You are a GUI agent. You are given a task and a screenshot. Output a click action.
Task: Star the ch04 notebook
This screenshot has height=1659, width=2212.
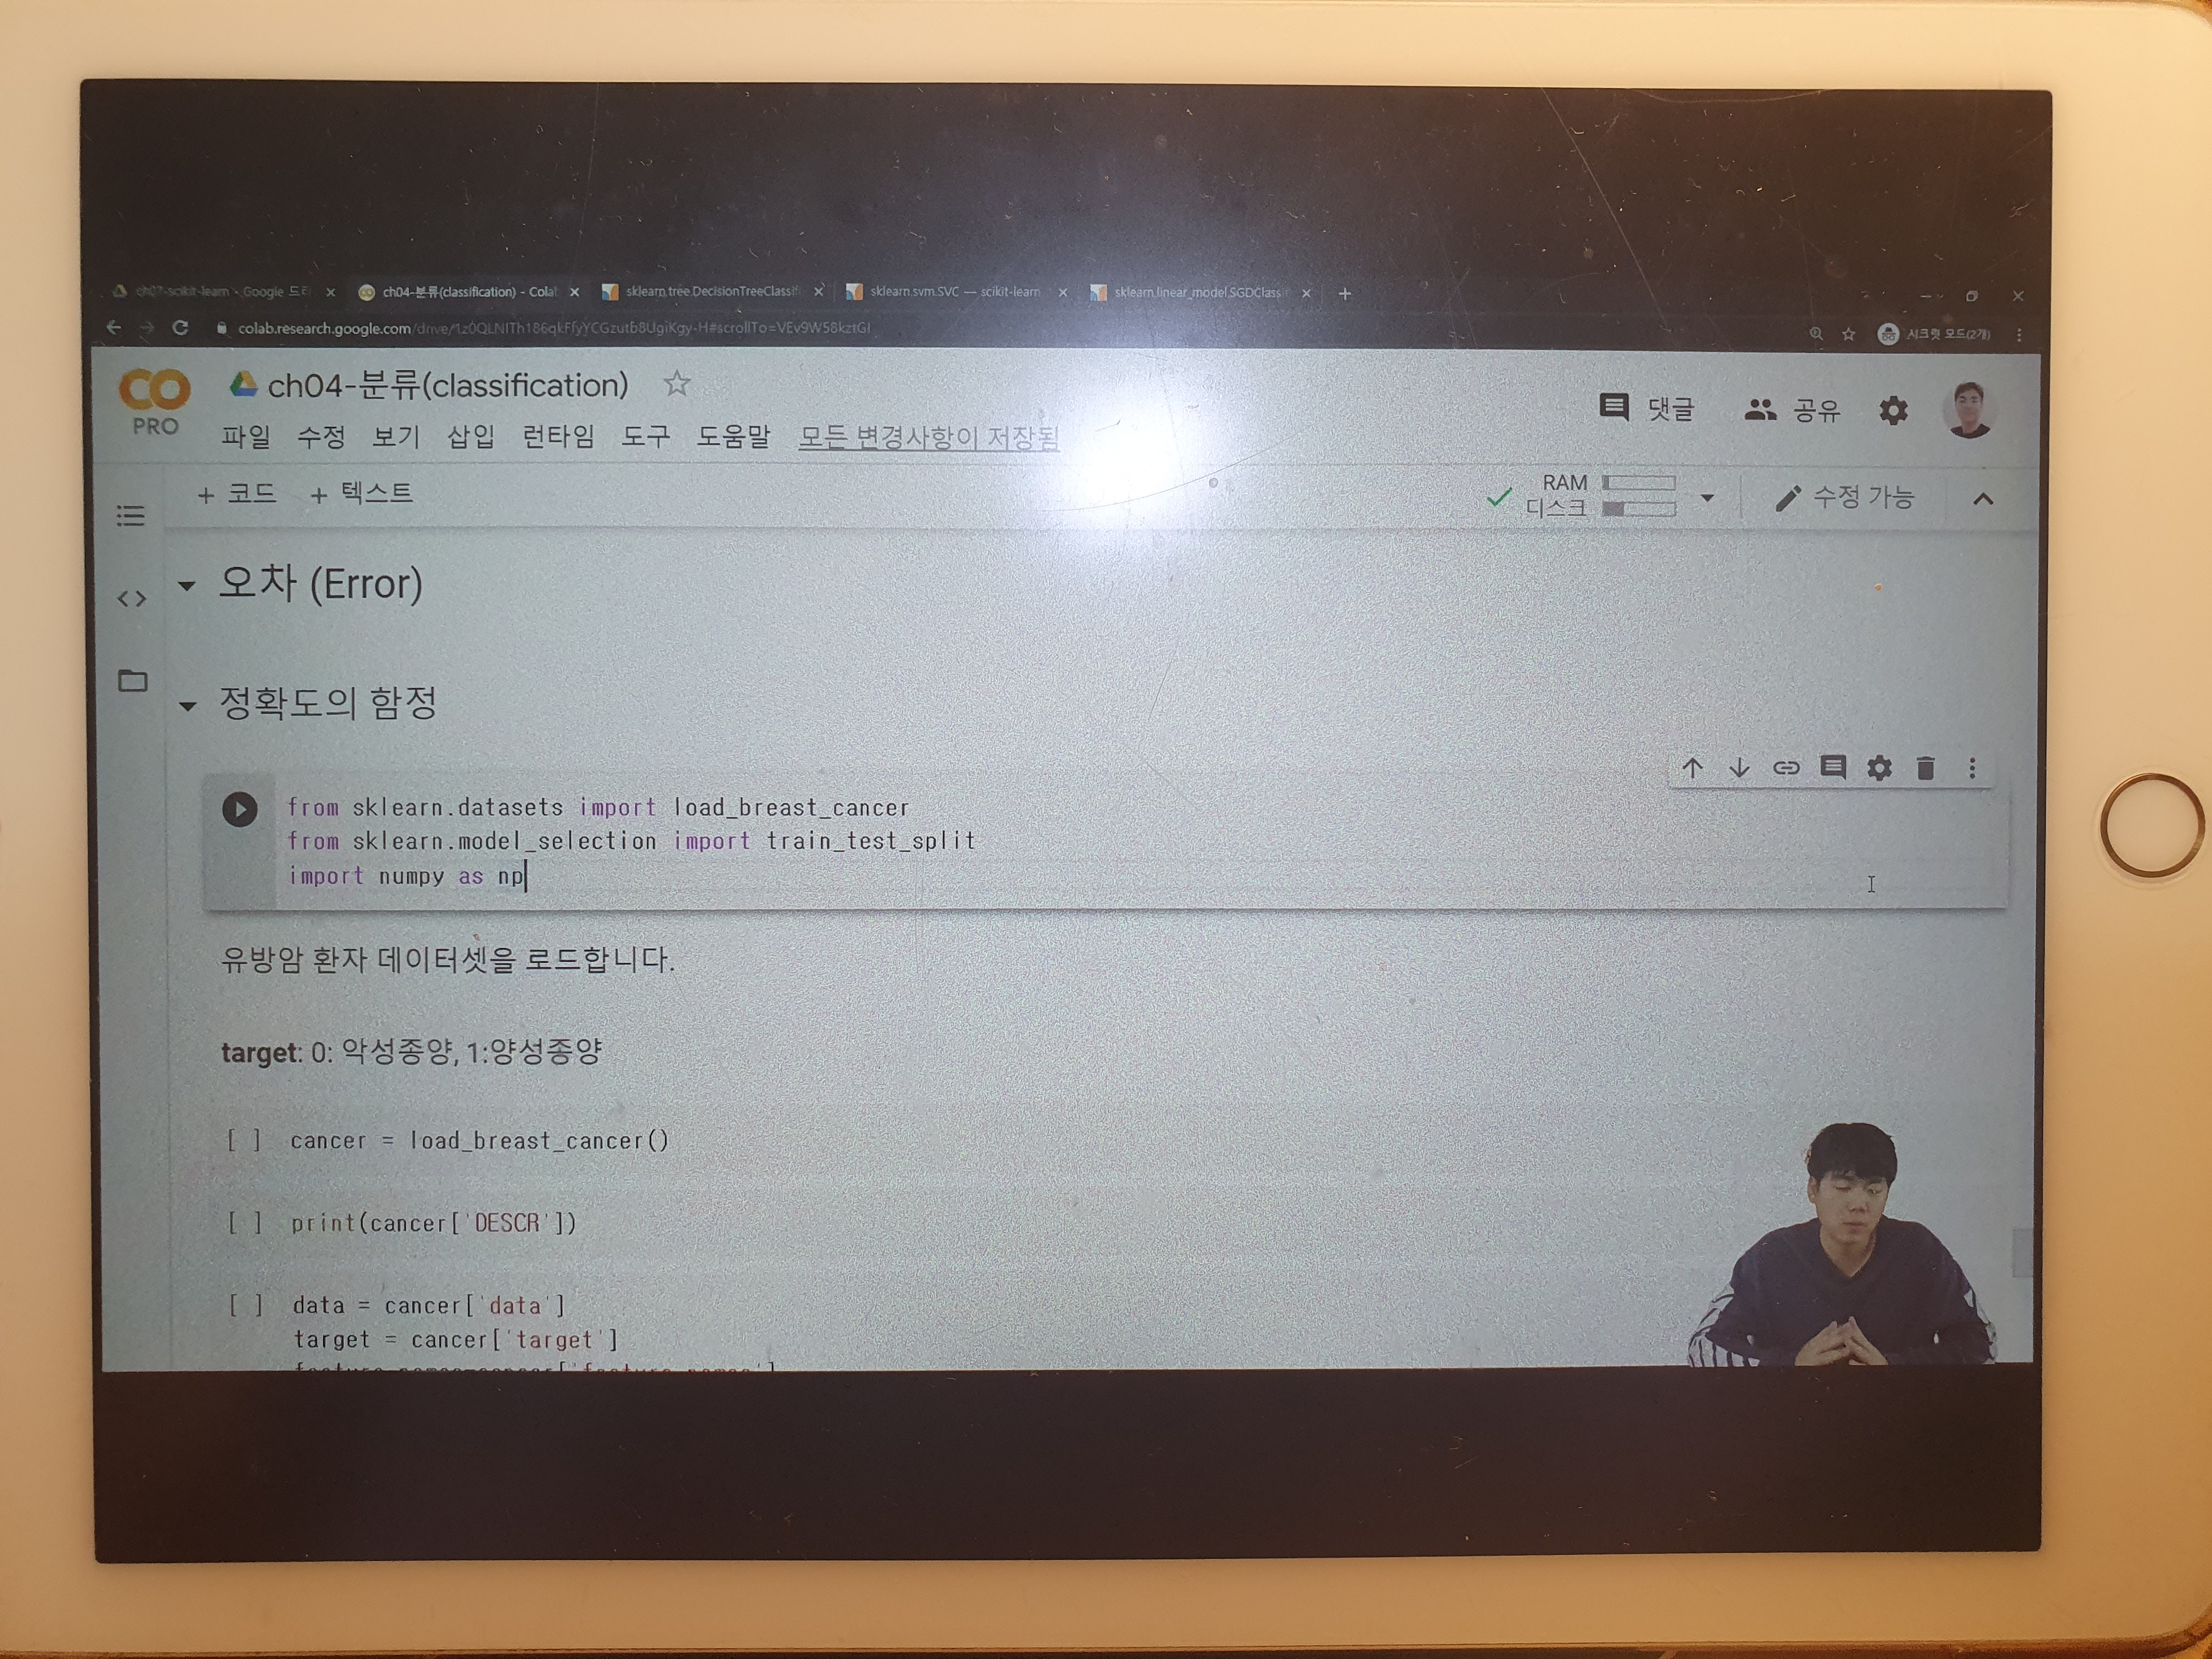pos(677,384)
